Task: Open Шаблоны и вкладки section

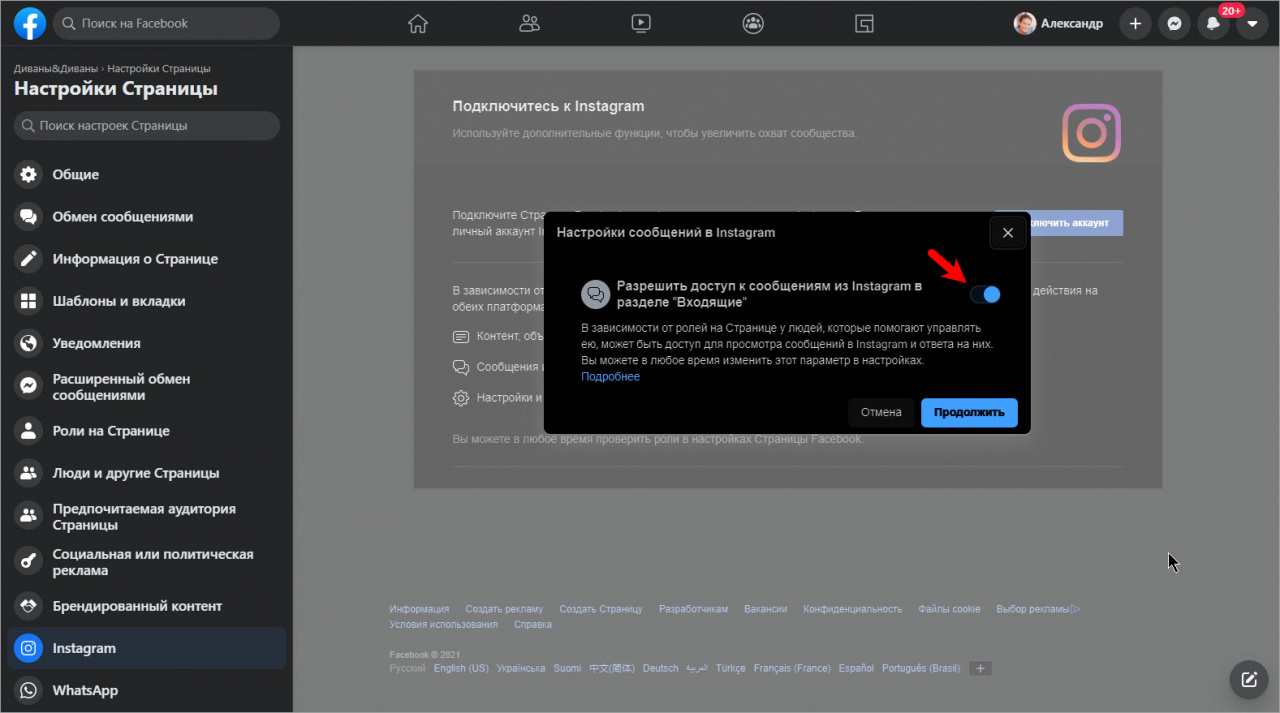Action: tap(146, 301)
